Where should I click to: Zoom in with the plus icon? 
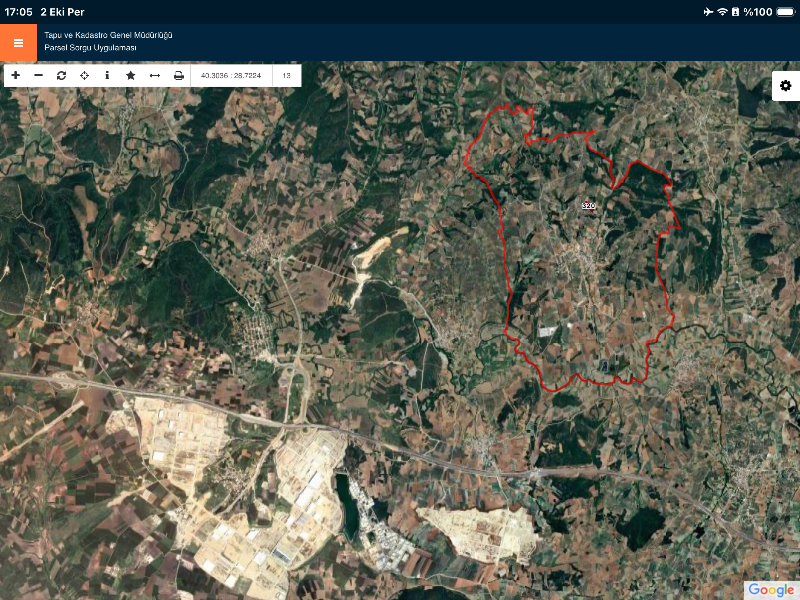[x=15, y=75]
